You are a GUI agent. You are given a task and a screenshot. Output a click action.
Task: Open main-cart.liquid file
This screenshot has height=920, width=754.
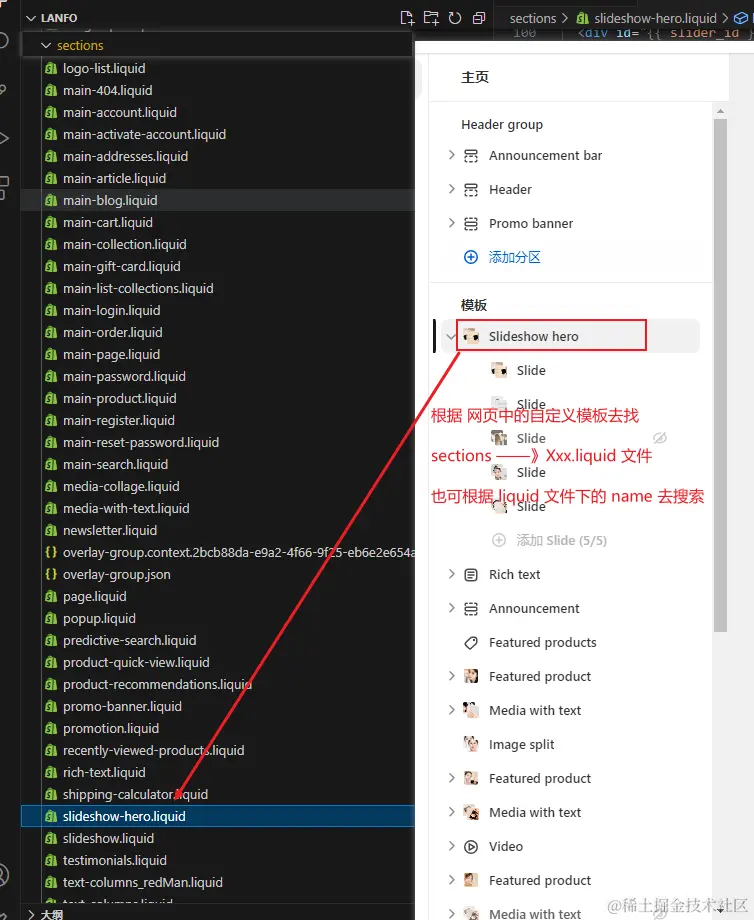coord(107,222)
